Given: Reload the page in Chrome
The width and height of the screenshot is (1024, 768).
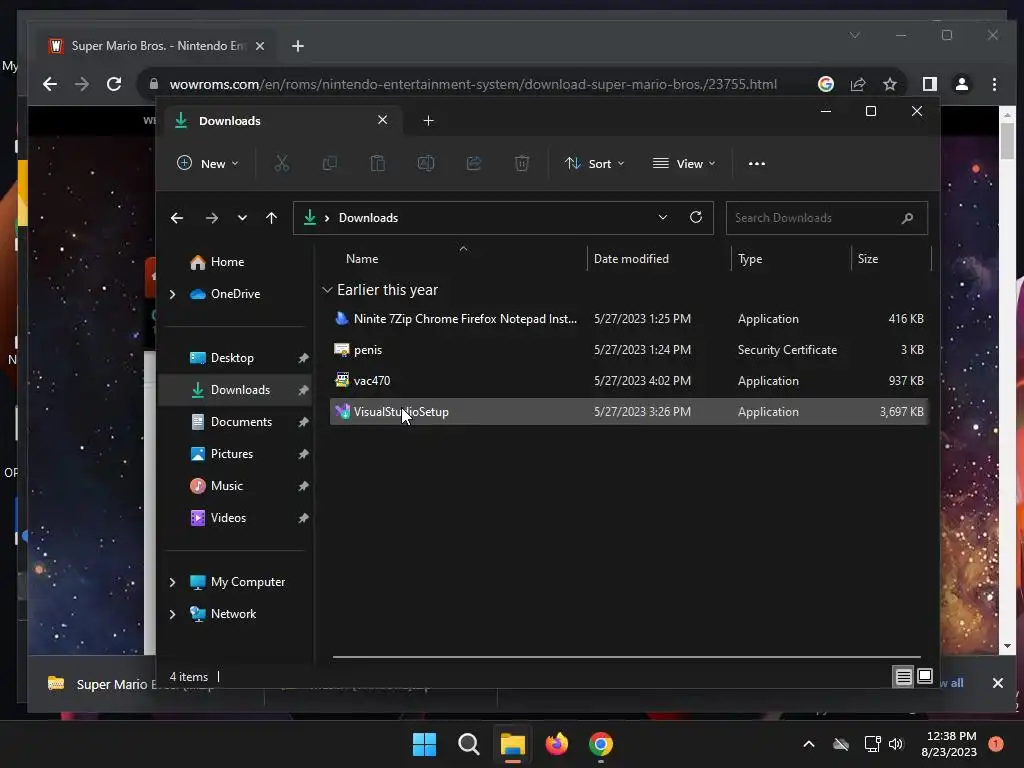Looking at the screenshot, I should (114, 84).
